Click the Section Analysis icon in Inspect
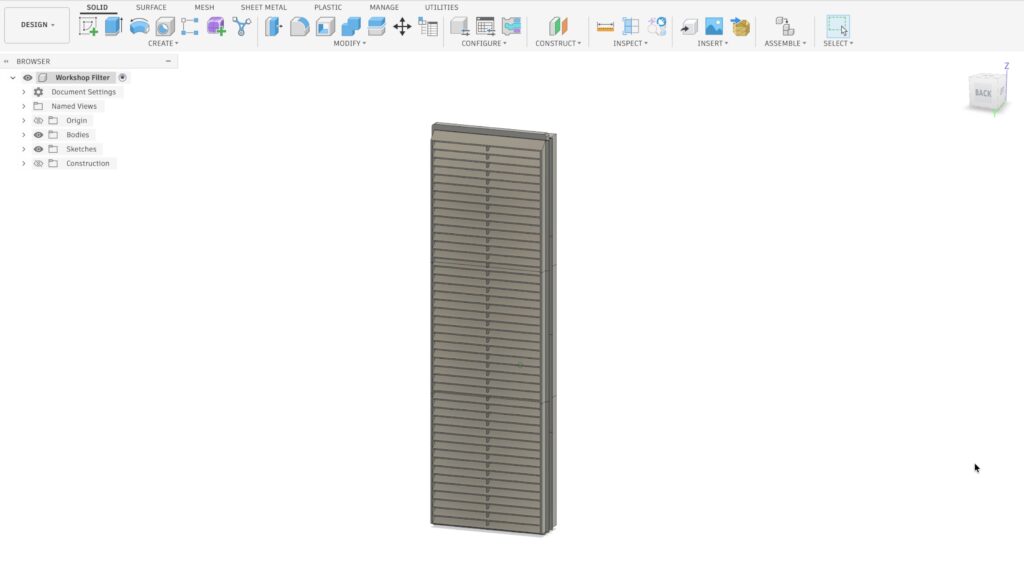This screenshot has width=1024, height=573. click(x=631, y=27)
